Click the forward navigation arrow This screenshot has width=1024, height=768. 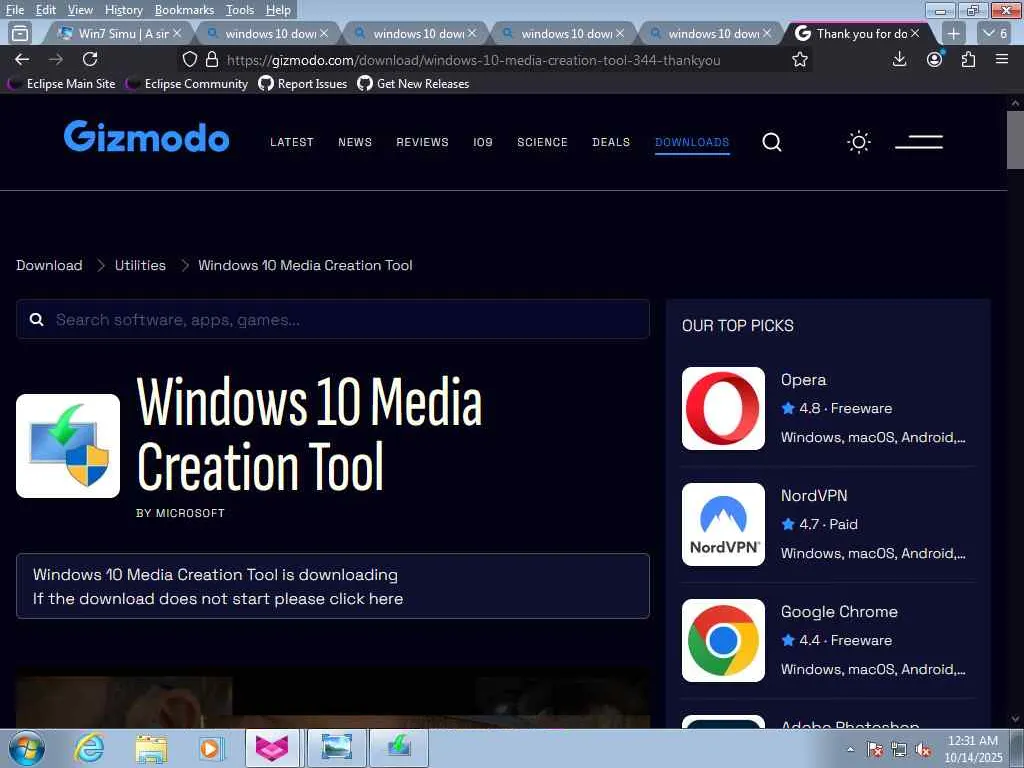(56, 59)
